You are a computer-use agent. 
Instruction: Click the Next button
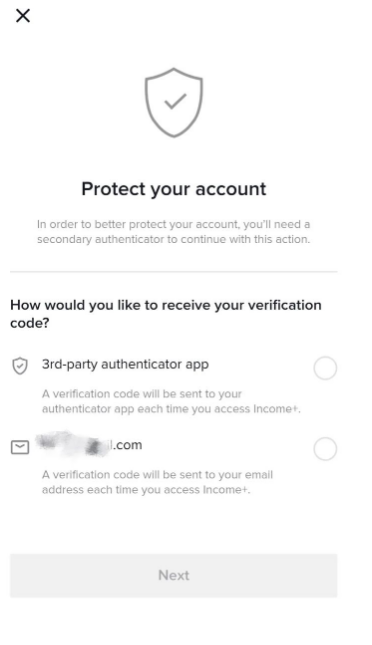coord(174,575)
